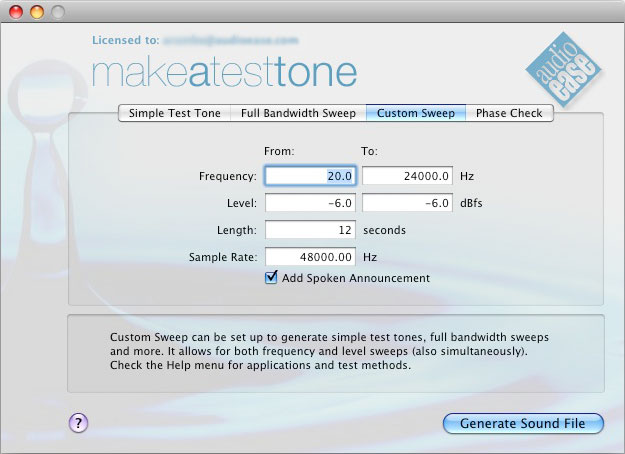Screen dimensions: 625x454
Task: Click the Generate Sound File button
Action: pyautogui.click(x=523, y=423)
